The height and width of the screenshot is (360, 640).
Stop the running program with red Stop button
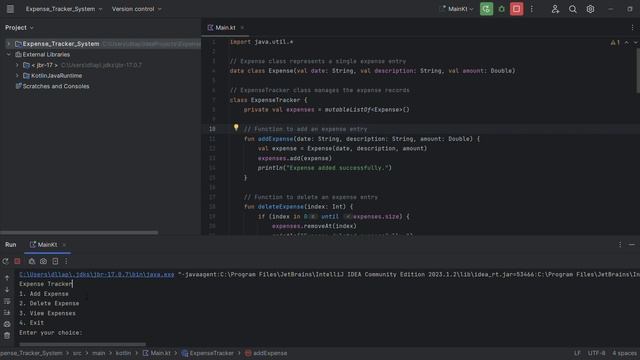coord(516,9)
